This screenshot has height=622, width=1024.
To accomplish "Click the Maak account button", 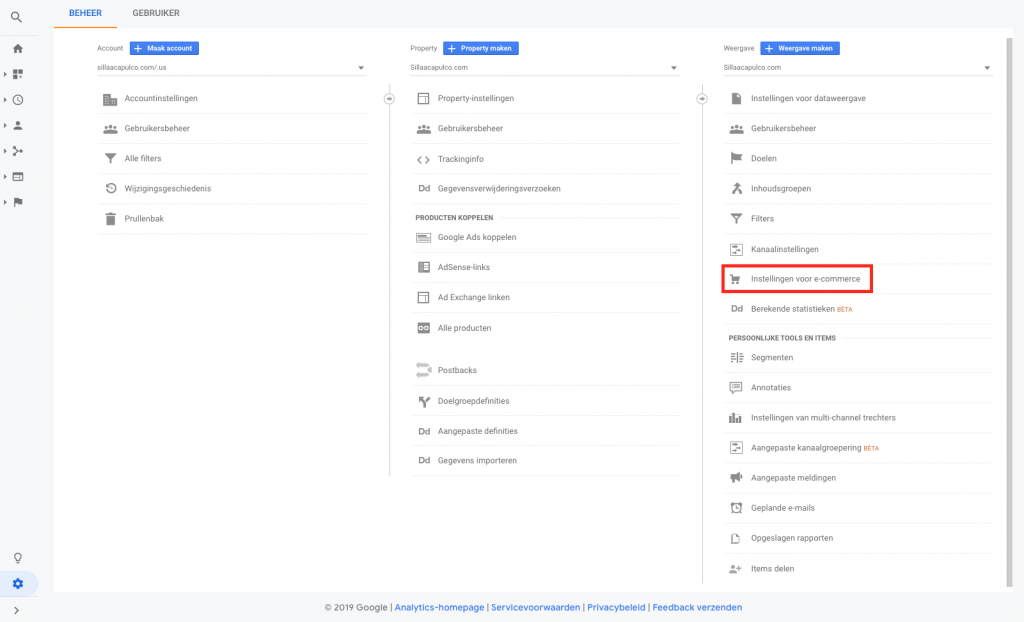I will [164, 48].
